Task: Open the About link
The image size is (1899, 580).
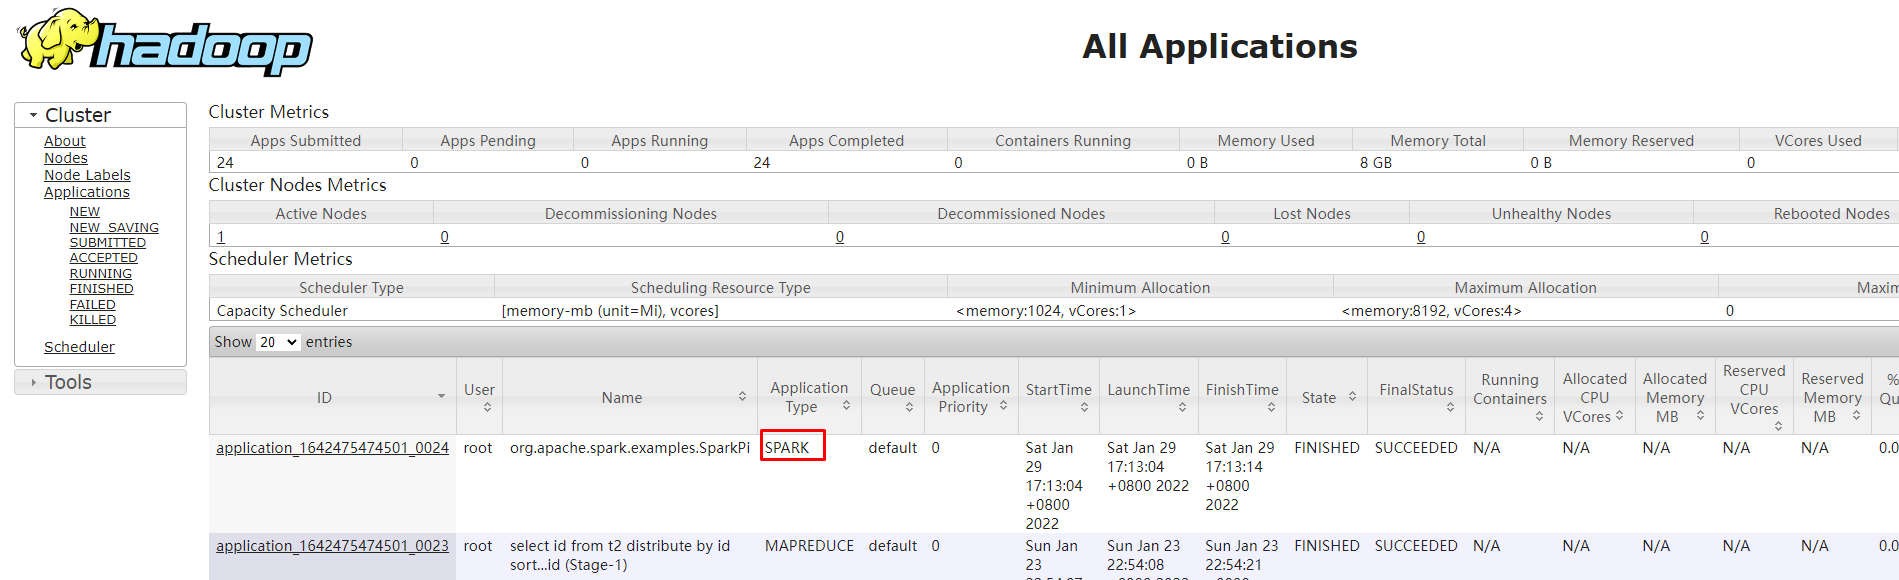Action: (x=65, y=141)
